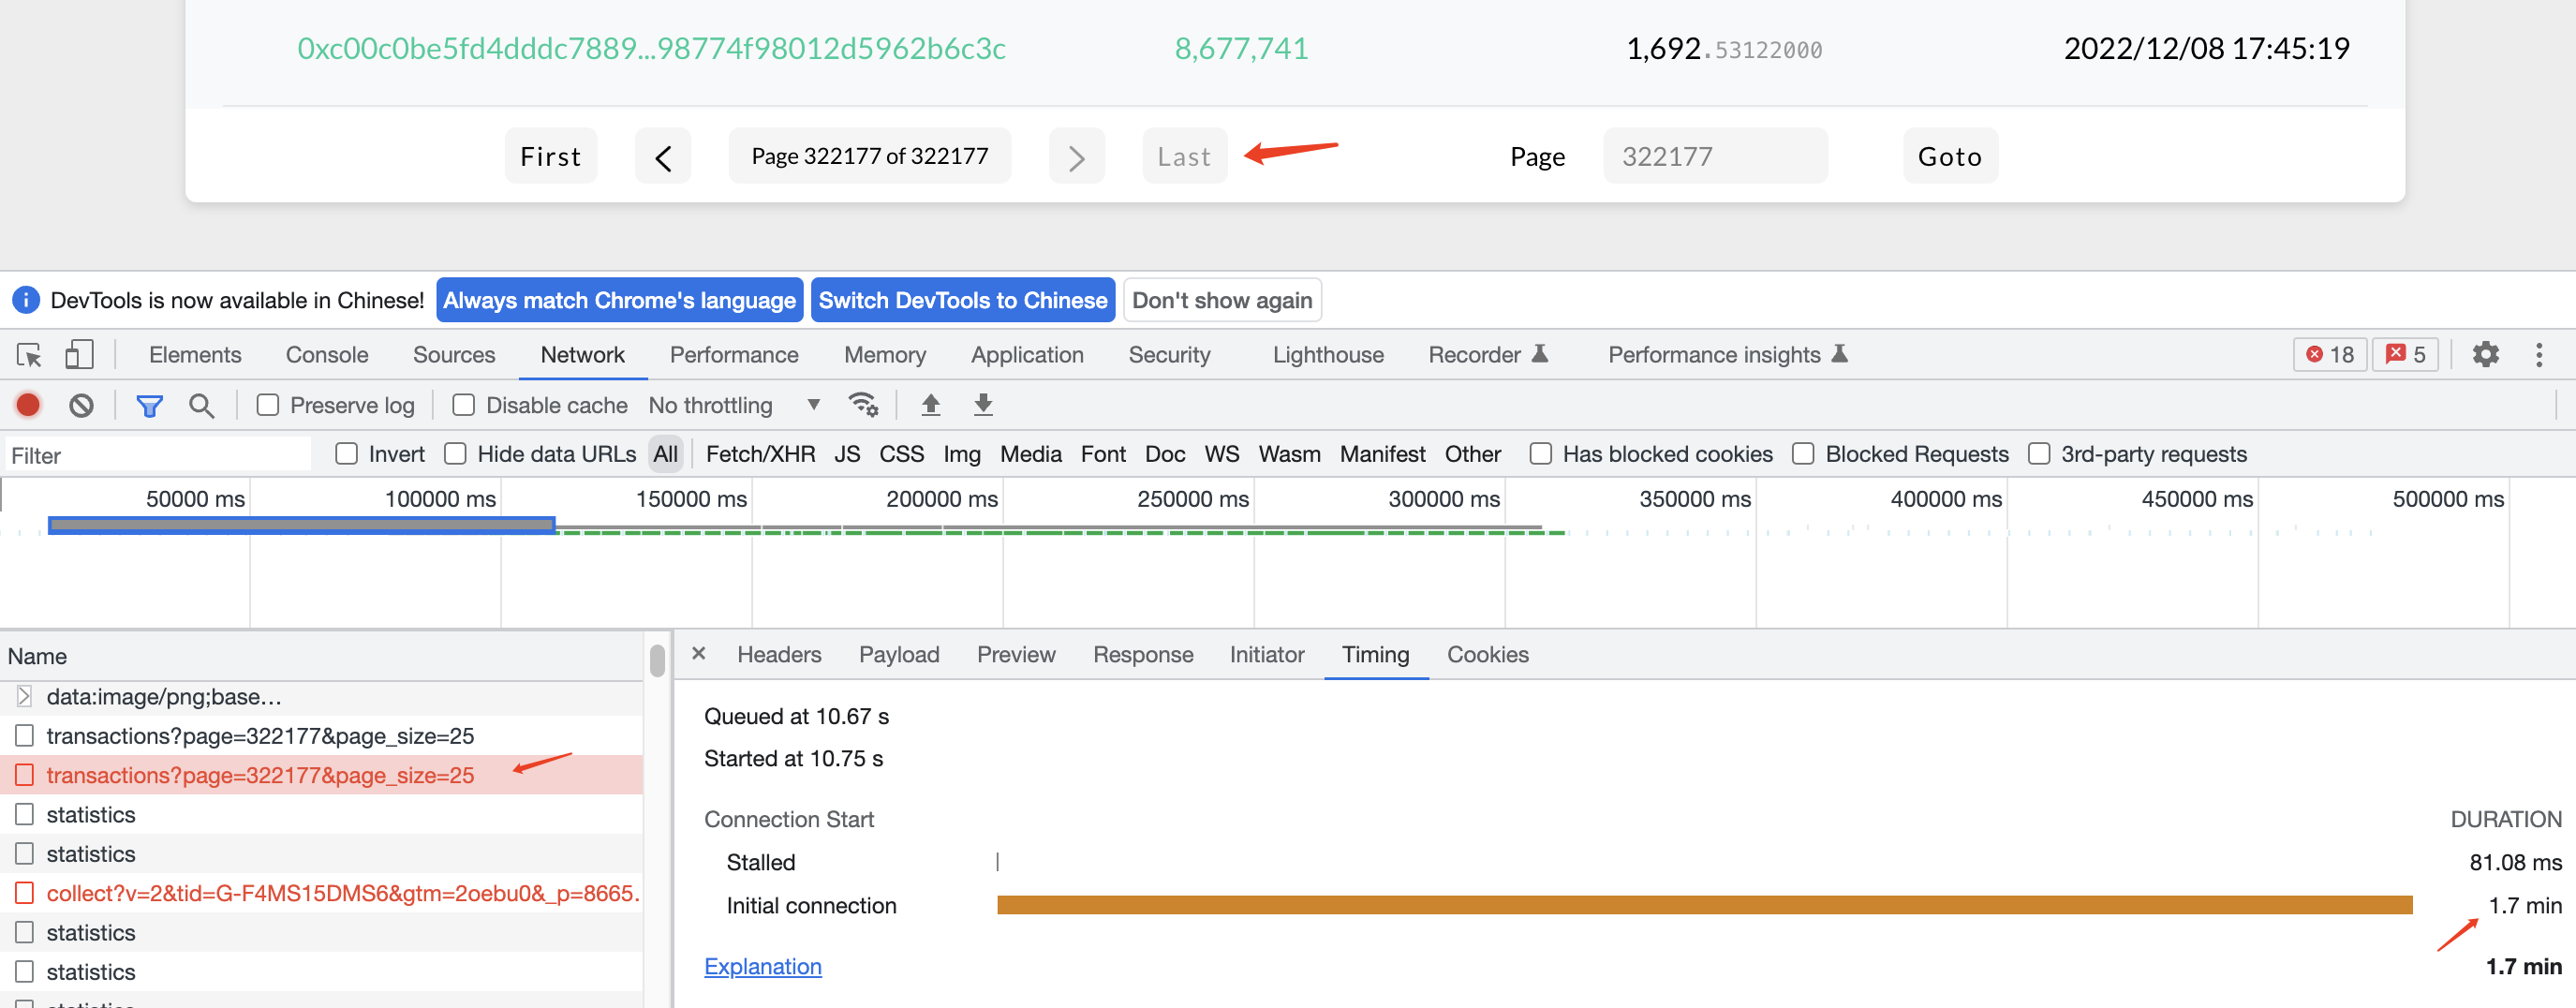Check the Invert filter checkbox
This screenshot has height=1008, width=2576.
tap(347, 453)
